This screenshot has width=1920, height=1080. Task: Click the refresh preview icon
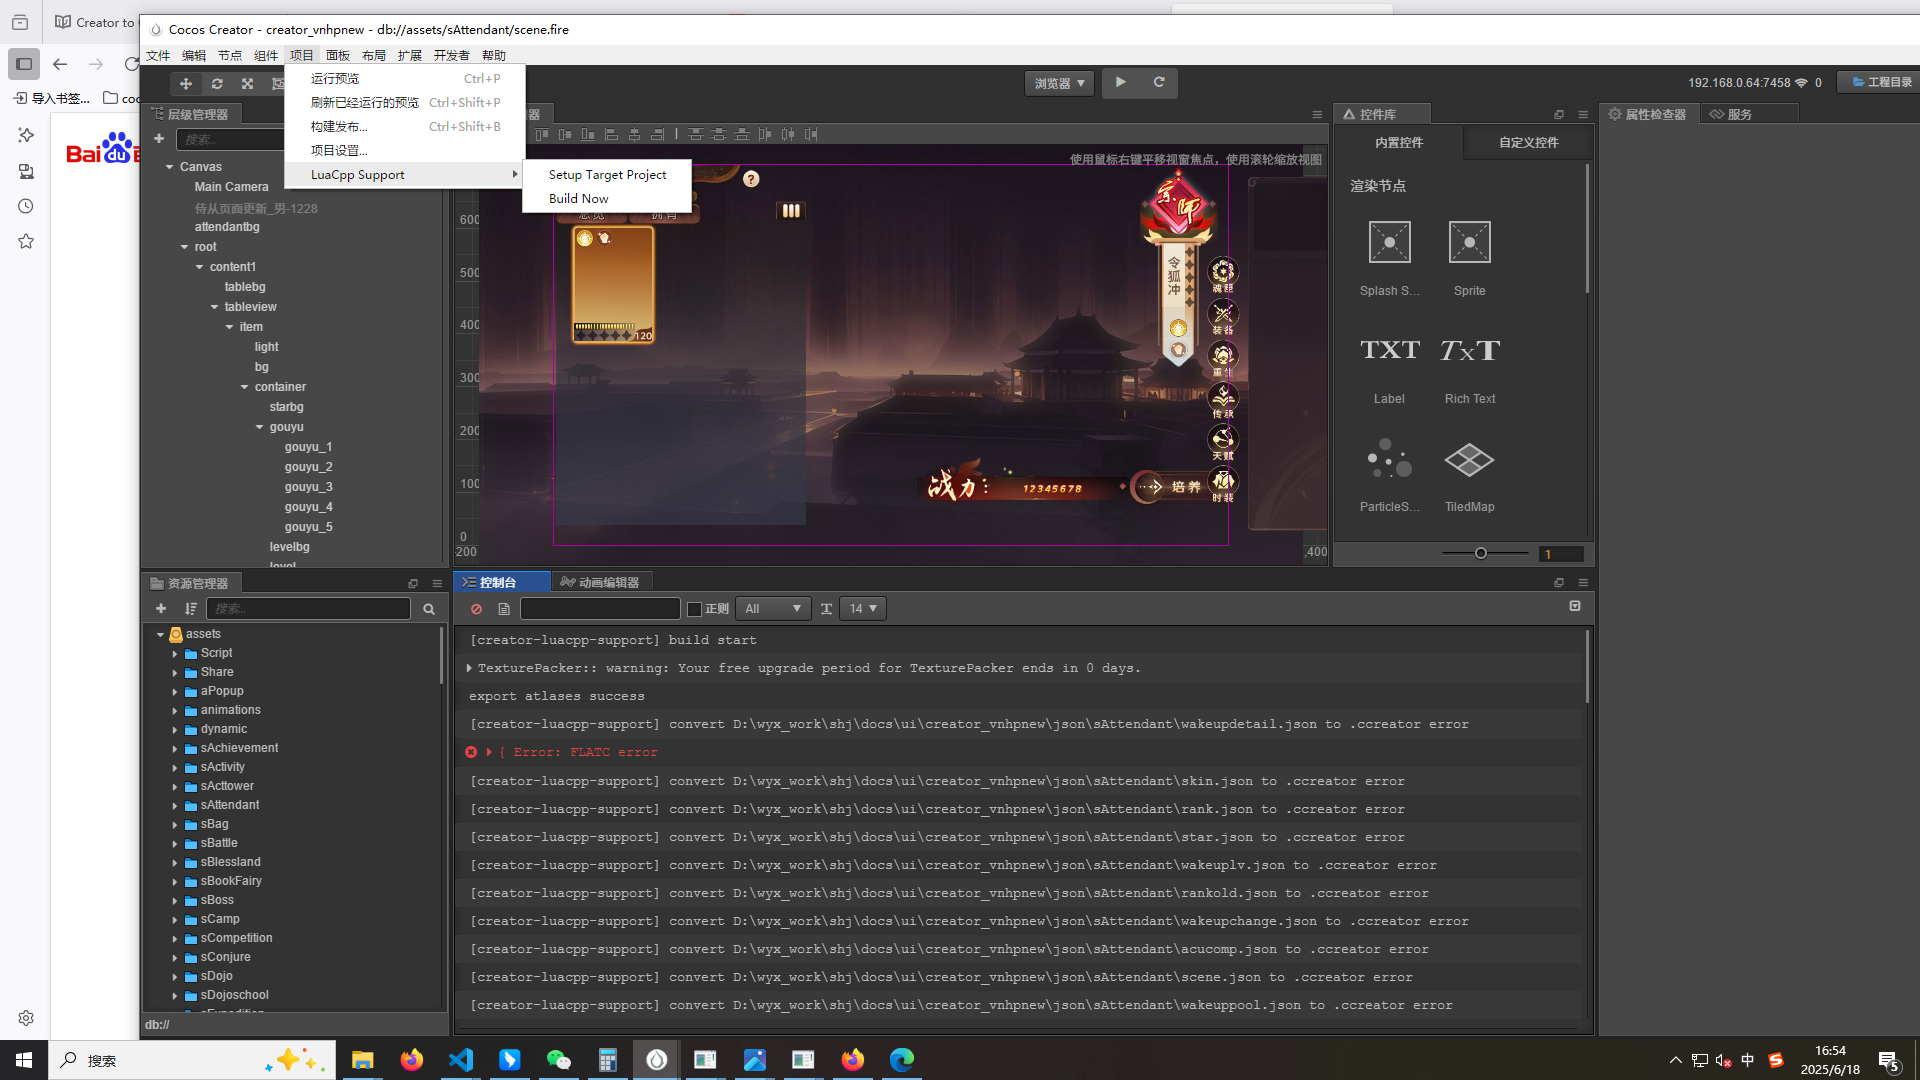pyautogui.click(x=1159, y=83)
